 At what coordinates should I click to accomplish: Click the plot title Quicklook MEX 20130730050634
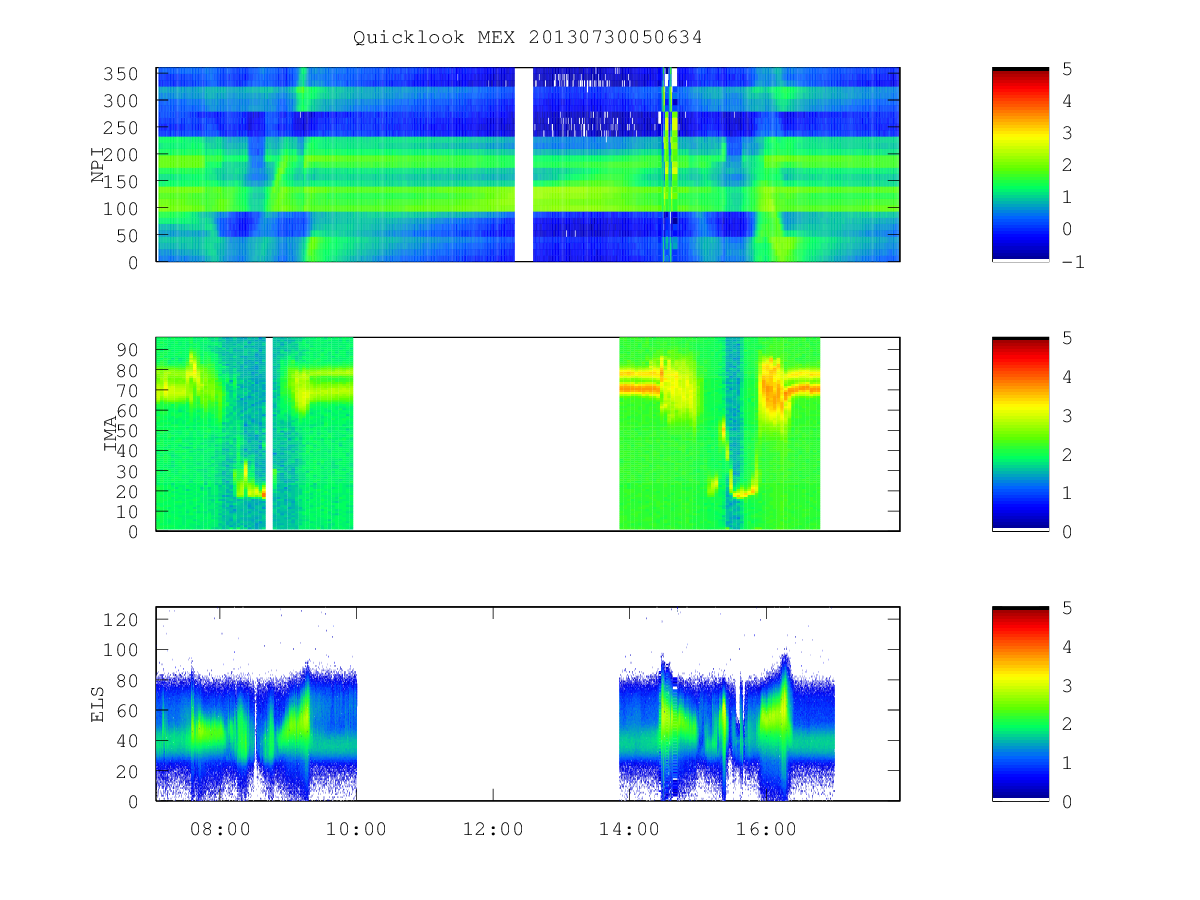click(x=528, y=38)
